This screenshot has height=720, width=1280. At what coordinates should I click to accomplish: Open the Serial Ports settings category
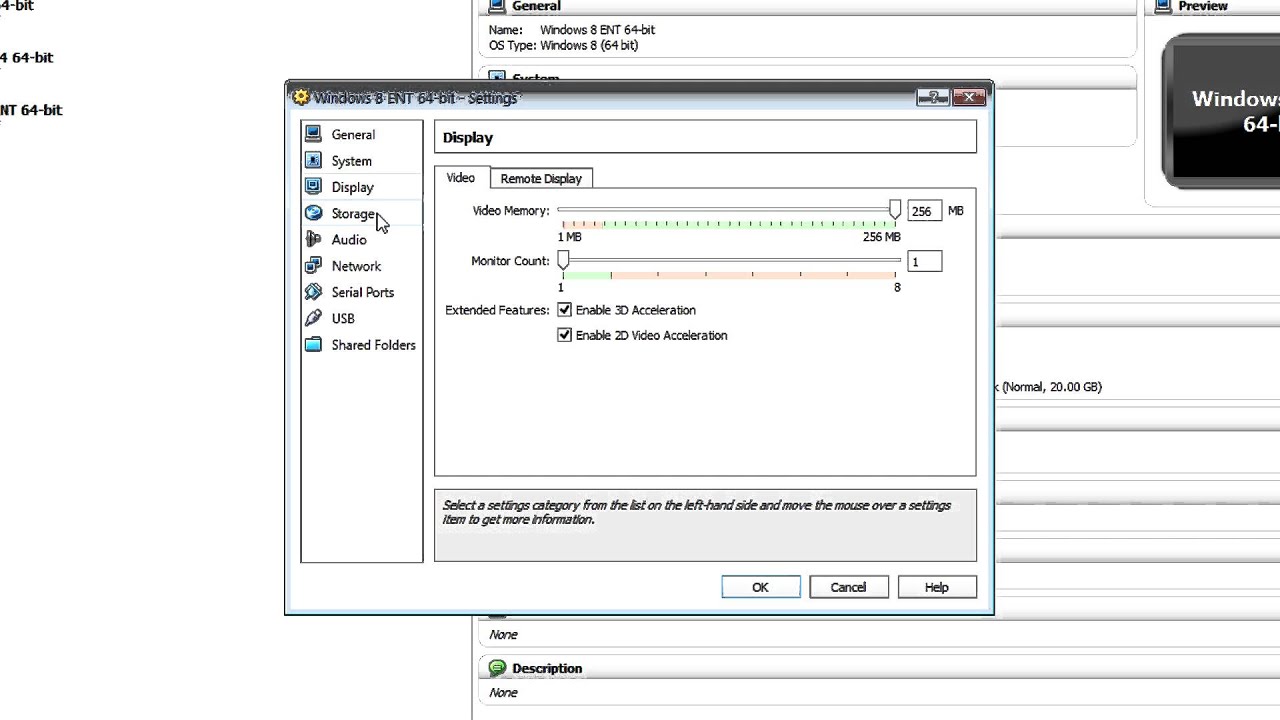tap(362, 292)
